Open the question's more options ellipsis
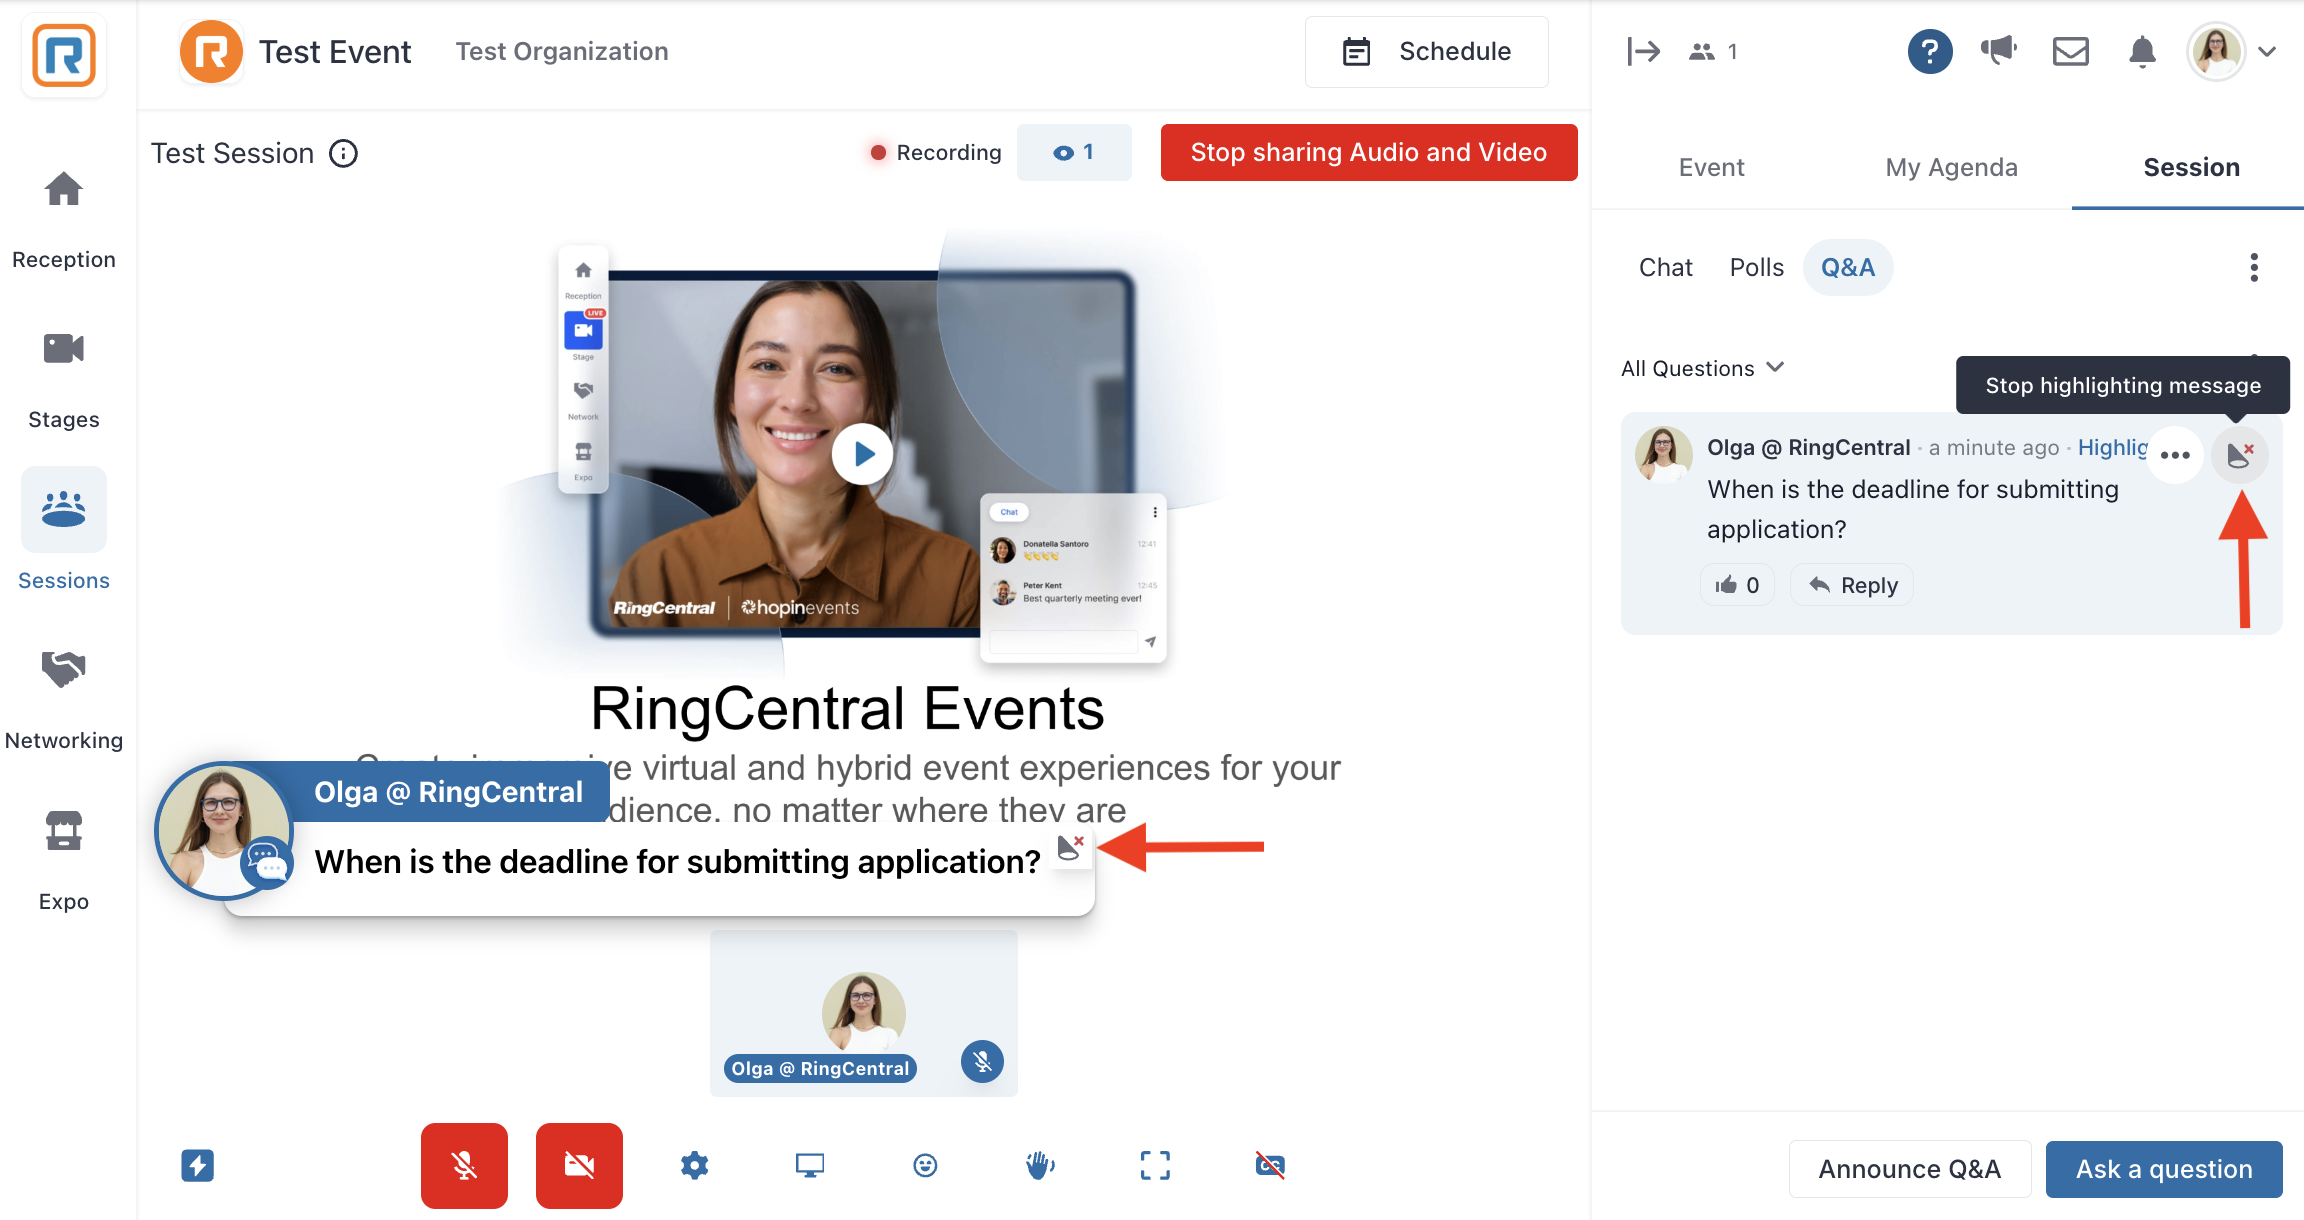 coord(2175,455)
